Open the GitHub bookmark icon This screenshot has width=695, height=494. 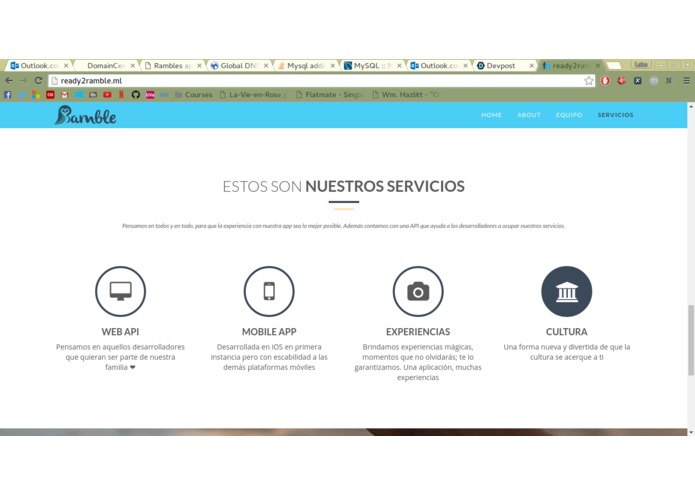(x=136, y=94)
